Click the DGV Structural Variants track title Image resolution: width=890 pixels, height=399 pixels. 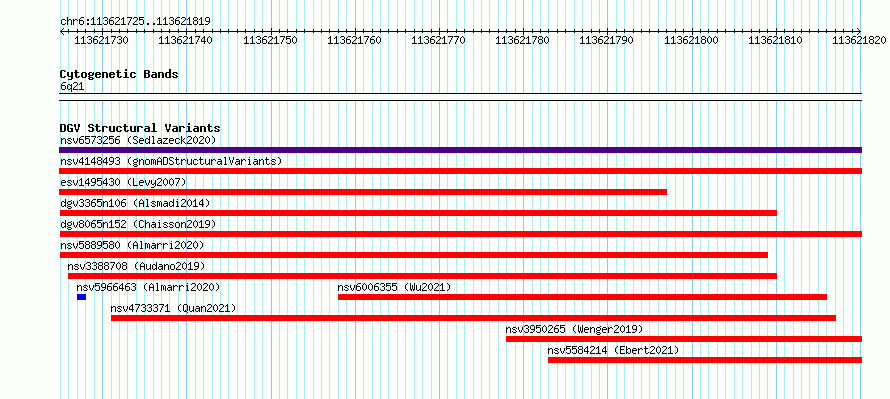point(140,128)
